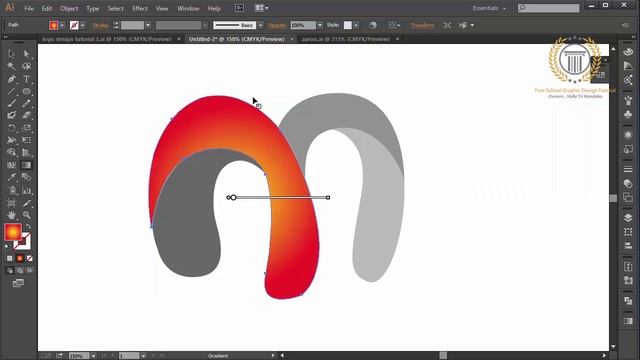Select the Slice tool
Viewport: 640px width, 360px height.
[x=27, y=203]
